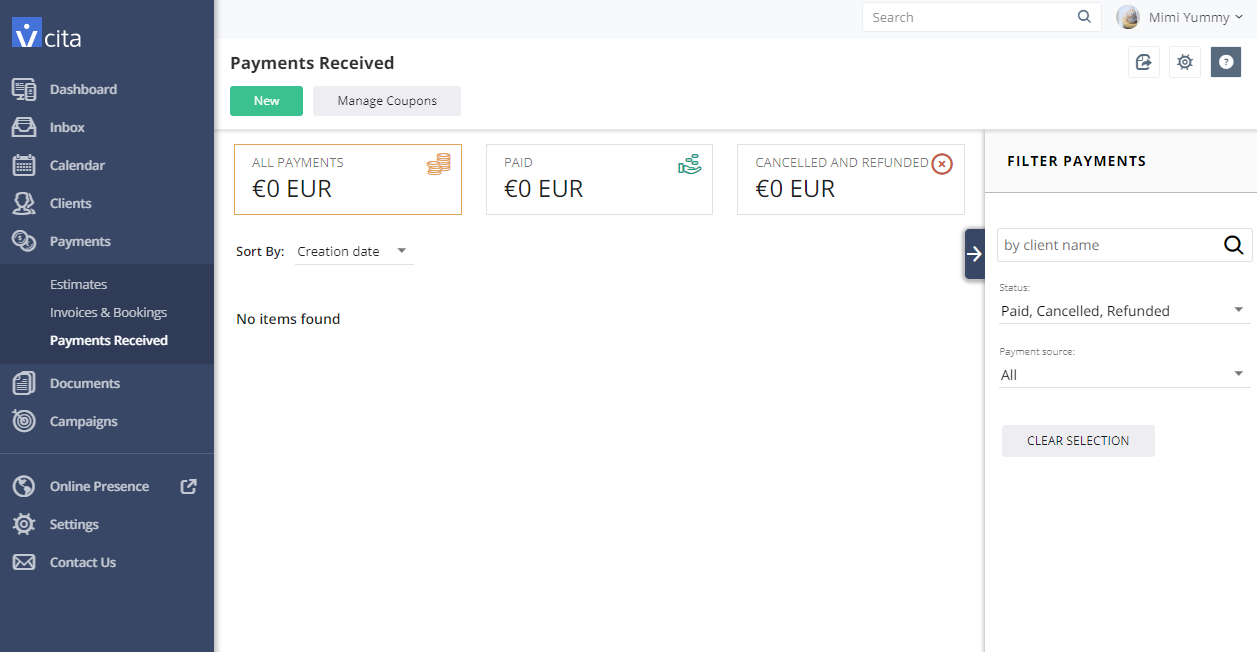The image size is (1257, 652).
Task: Open Online Presence external link icon
Action: (188, 486)
